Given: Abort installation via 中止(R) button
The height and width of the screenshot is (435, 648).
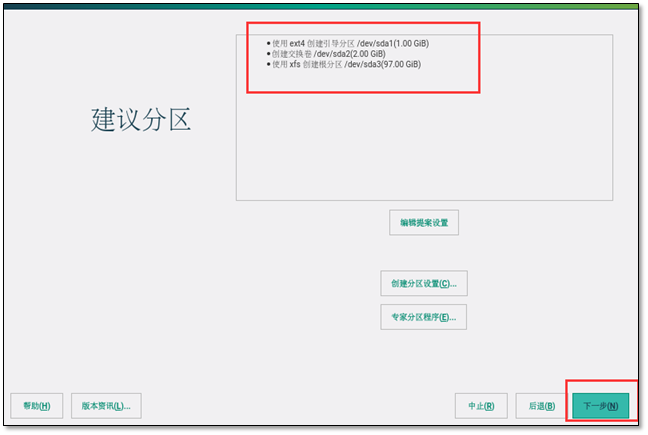Looking at the screenshot, I should click(x=481, y=406).
